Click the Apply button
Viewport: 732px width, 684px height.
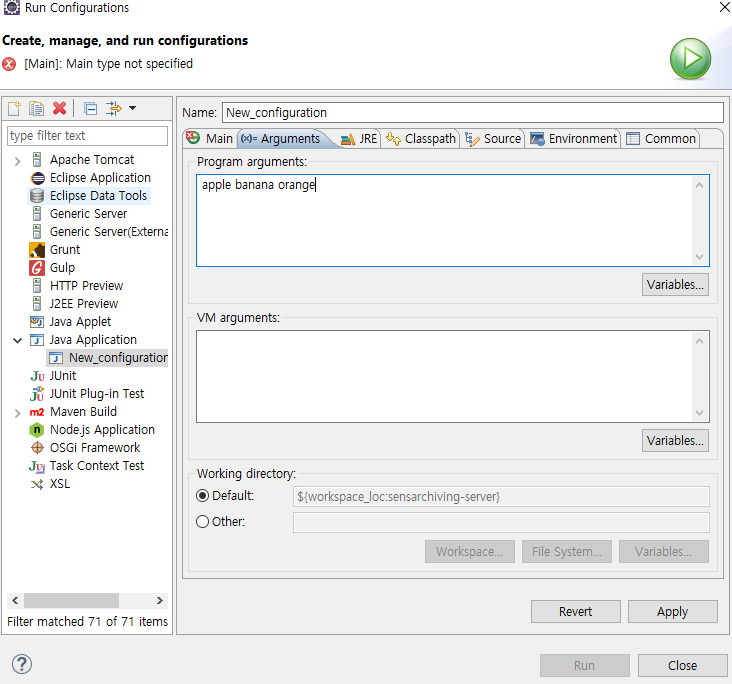pyautogui.click(x=672, y=611)
